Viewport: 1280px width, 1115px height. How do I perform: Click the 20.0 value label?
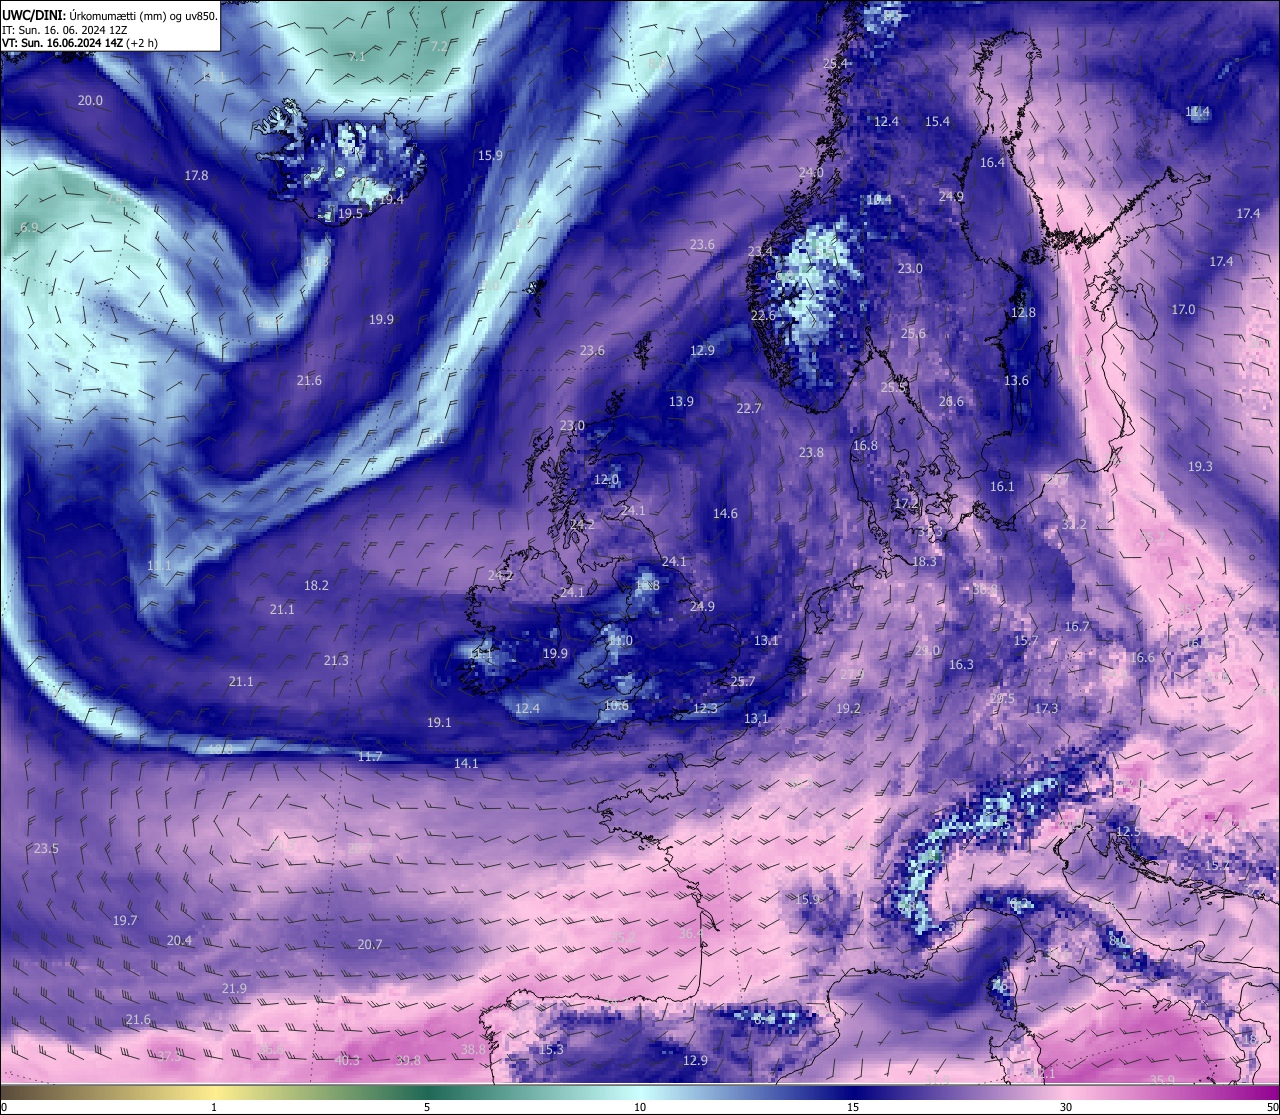click(90, 101)
